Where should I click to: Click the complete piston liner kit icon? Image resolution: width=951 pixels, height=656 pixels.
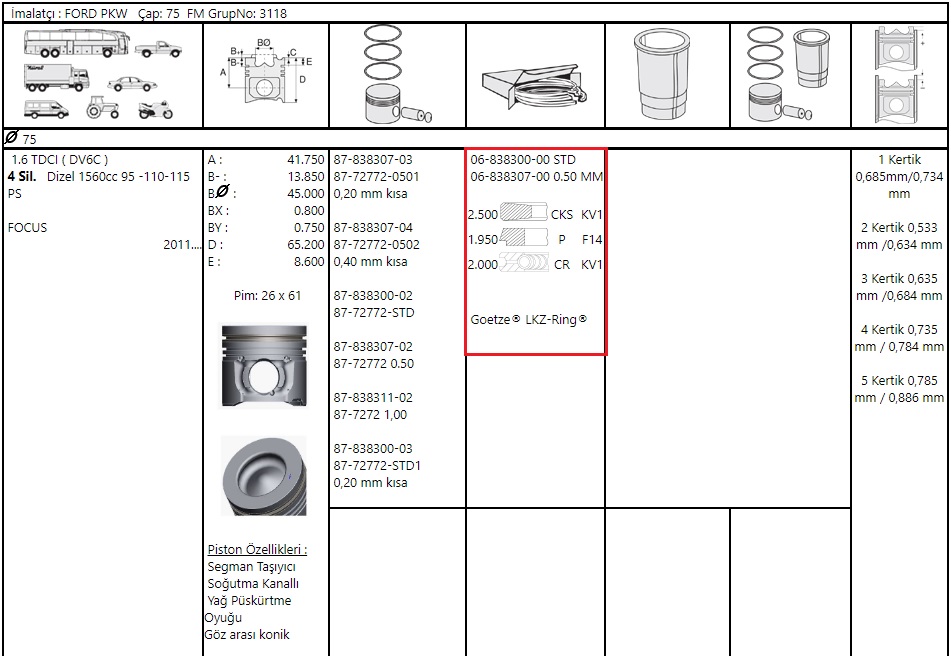pos(790,74)
